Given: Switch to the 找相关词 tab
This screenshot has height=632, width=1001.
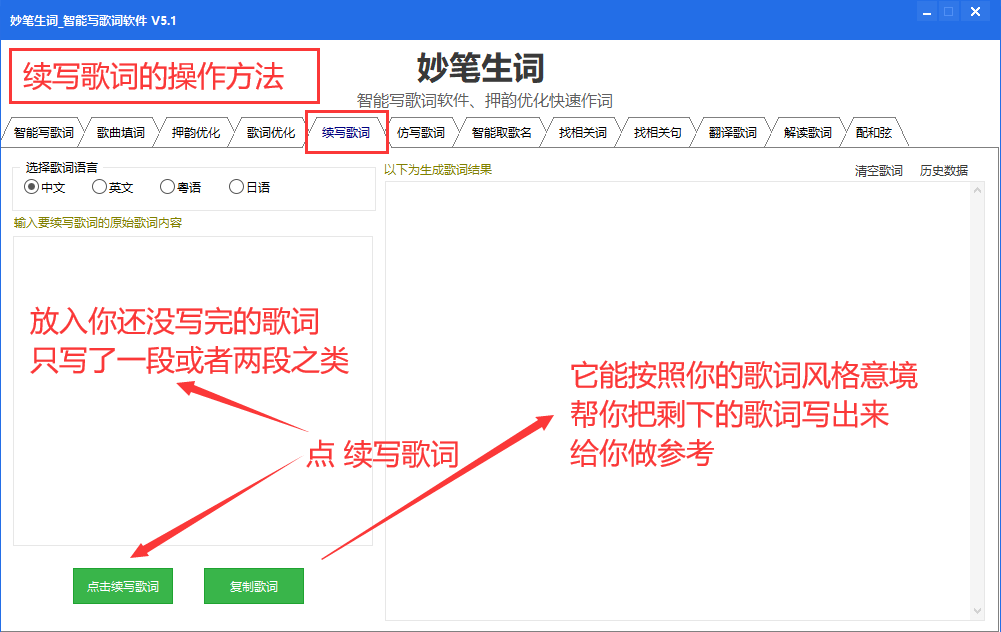Looking at the screenshot, I should pyautogui.click(x=582, y=133).
